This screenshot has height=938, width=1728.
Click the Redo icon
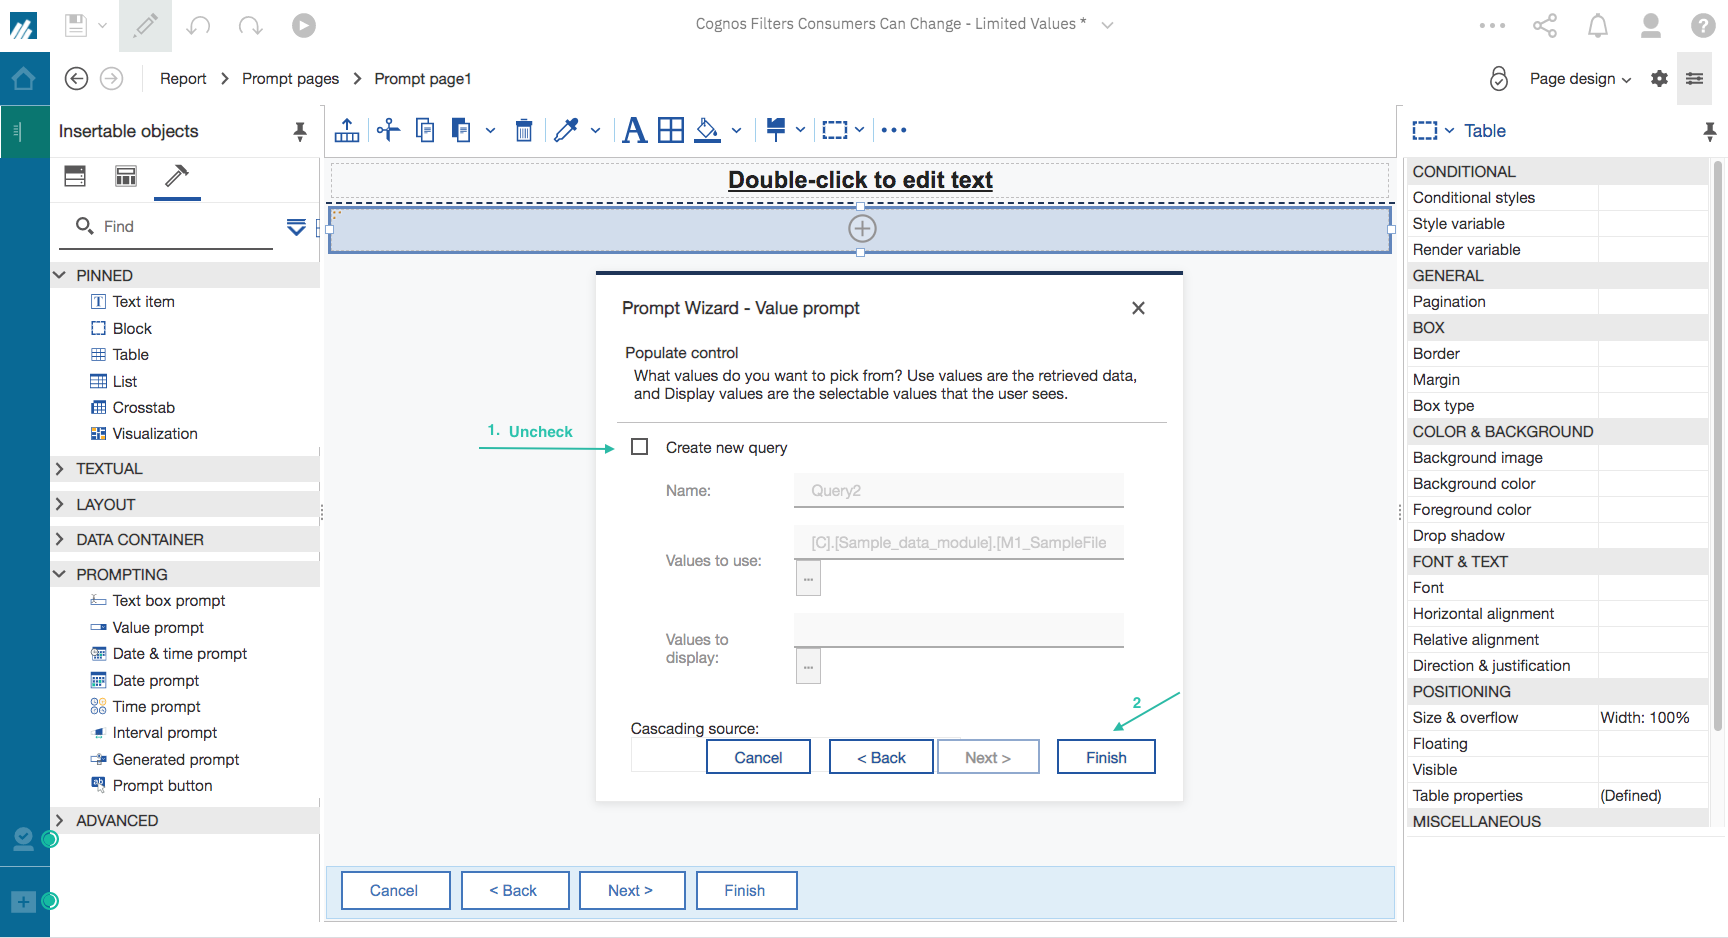[251, 25]
